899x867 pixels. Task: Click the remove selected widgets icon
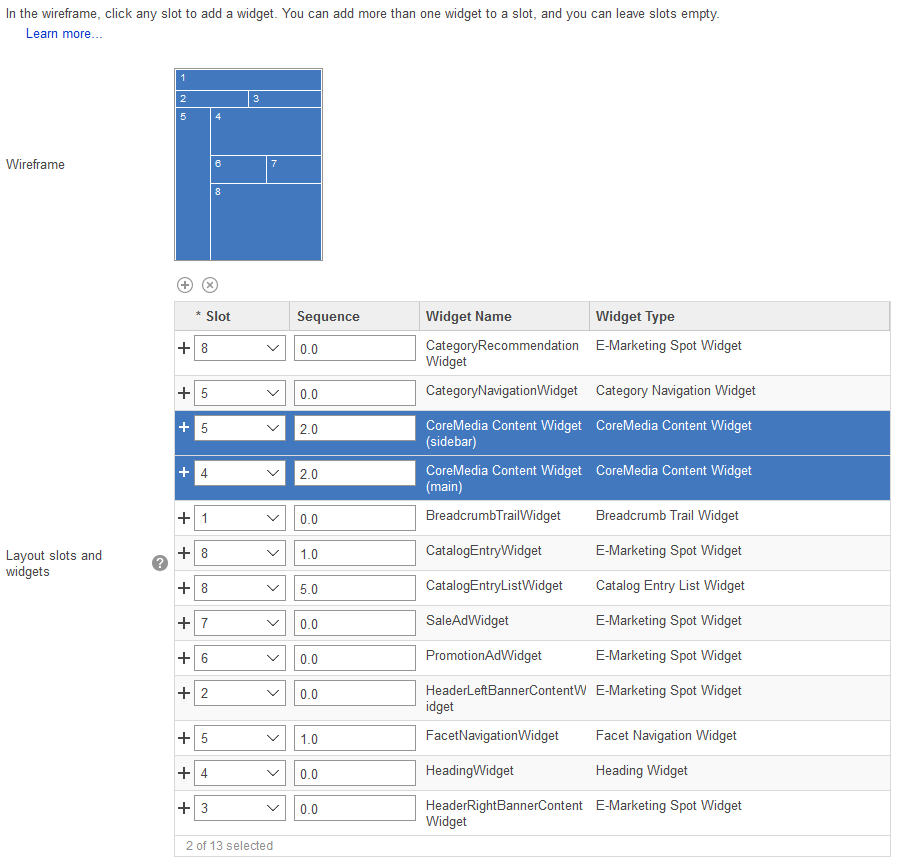click(210, 285)
